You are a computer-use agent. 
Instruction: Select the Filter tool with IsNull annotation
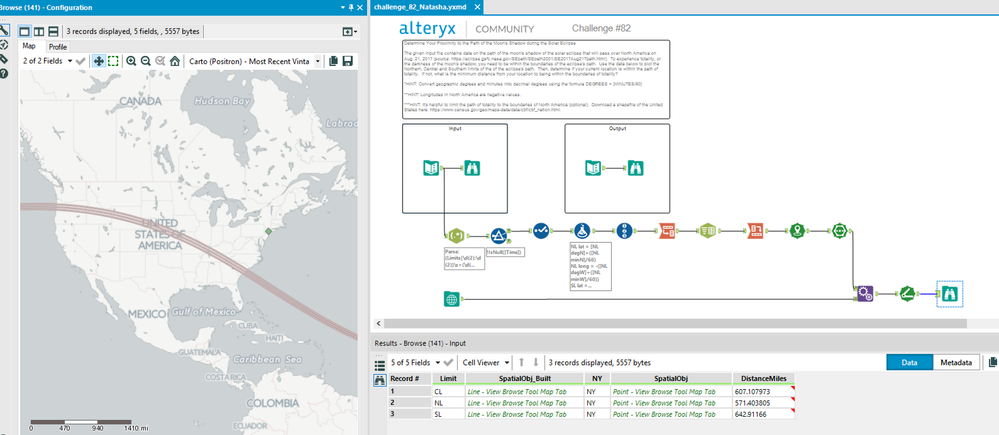click(500, 237)
